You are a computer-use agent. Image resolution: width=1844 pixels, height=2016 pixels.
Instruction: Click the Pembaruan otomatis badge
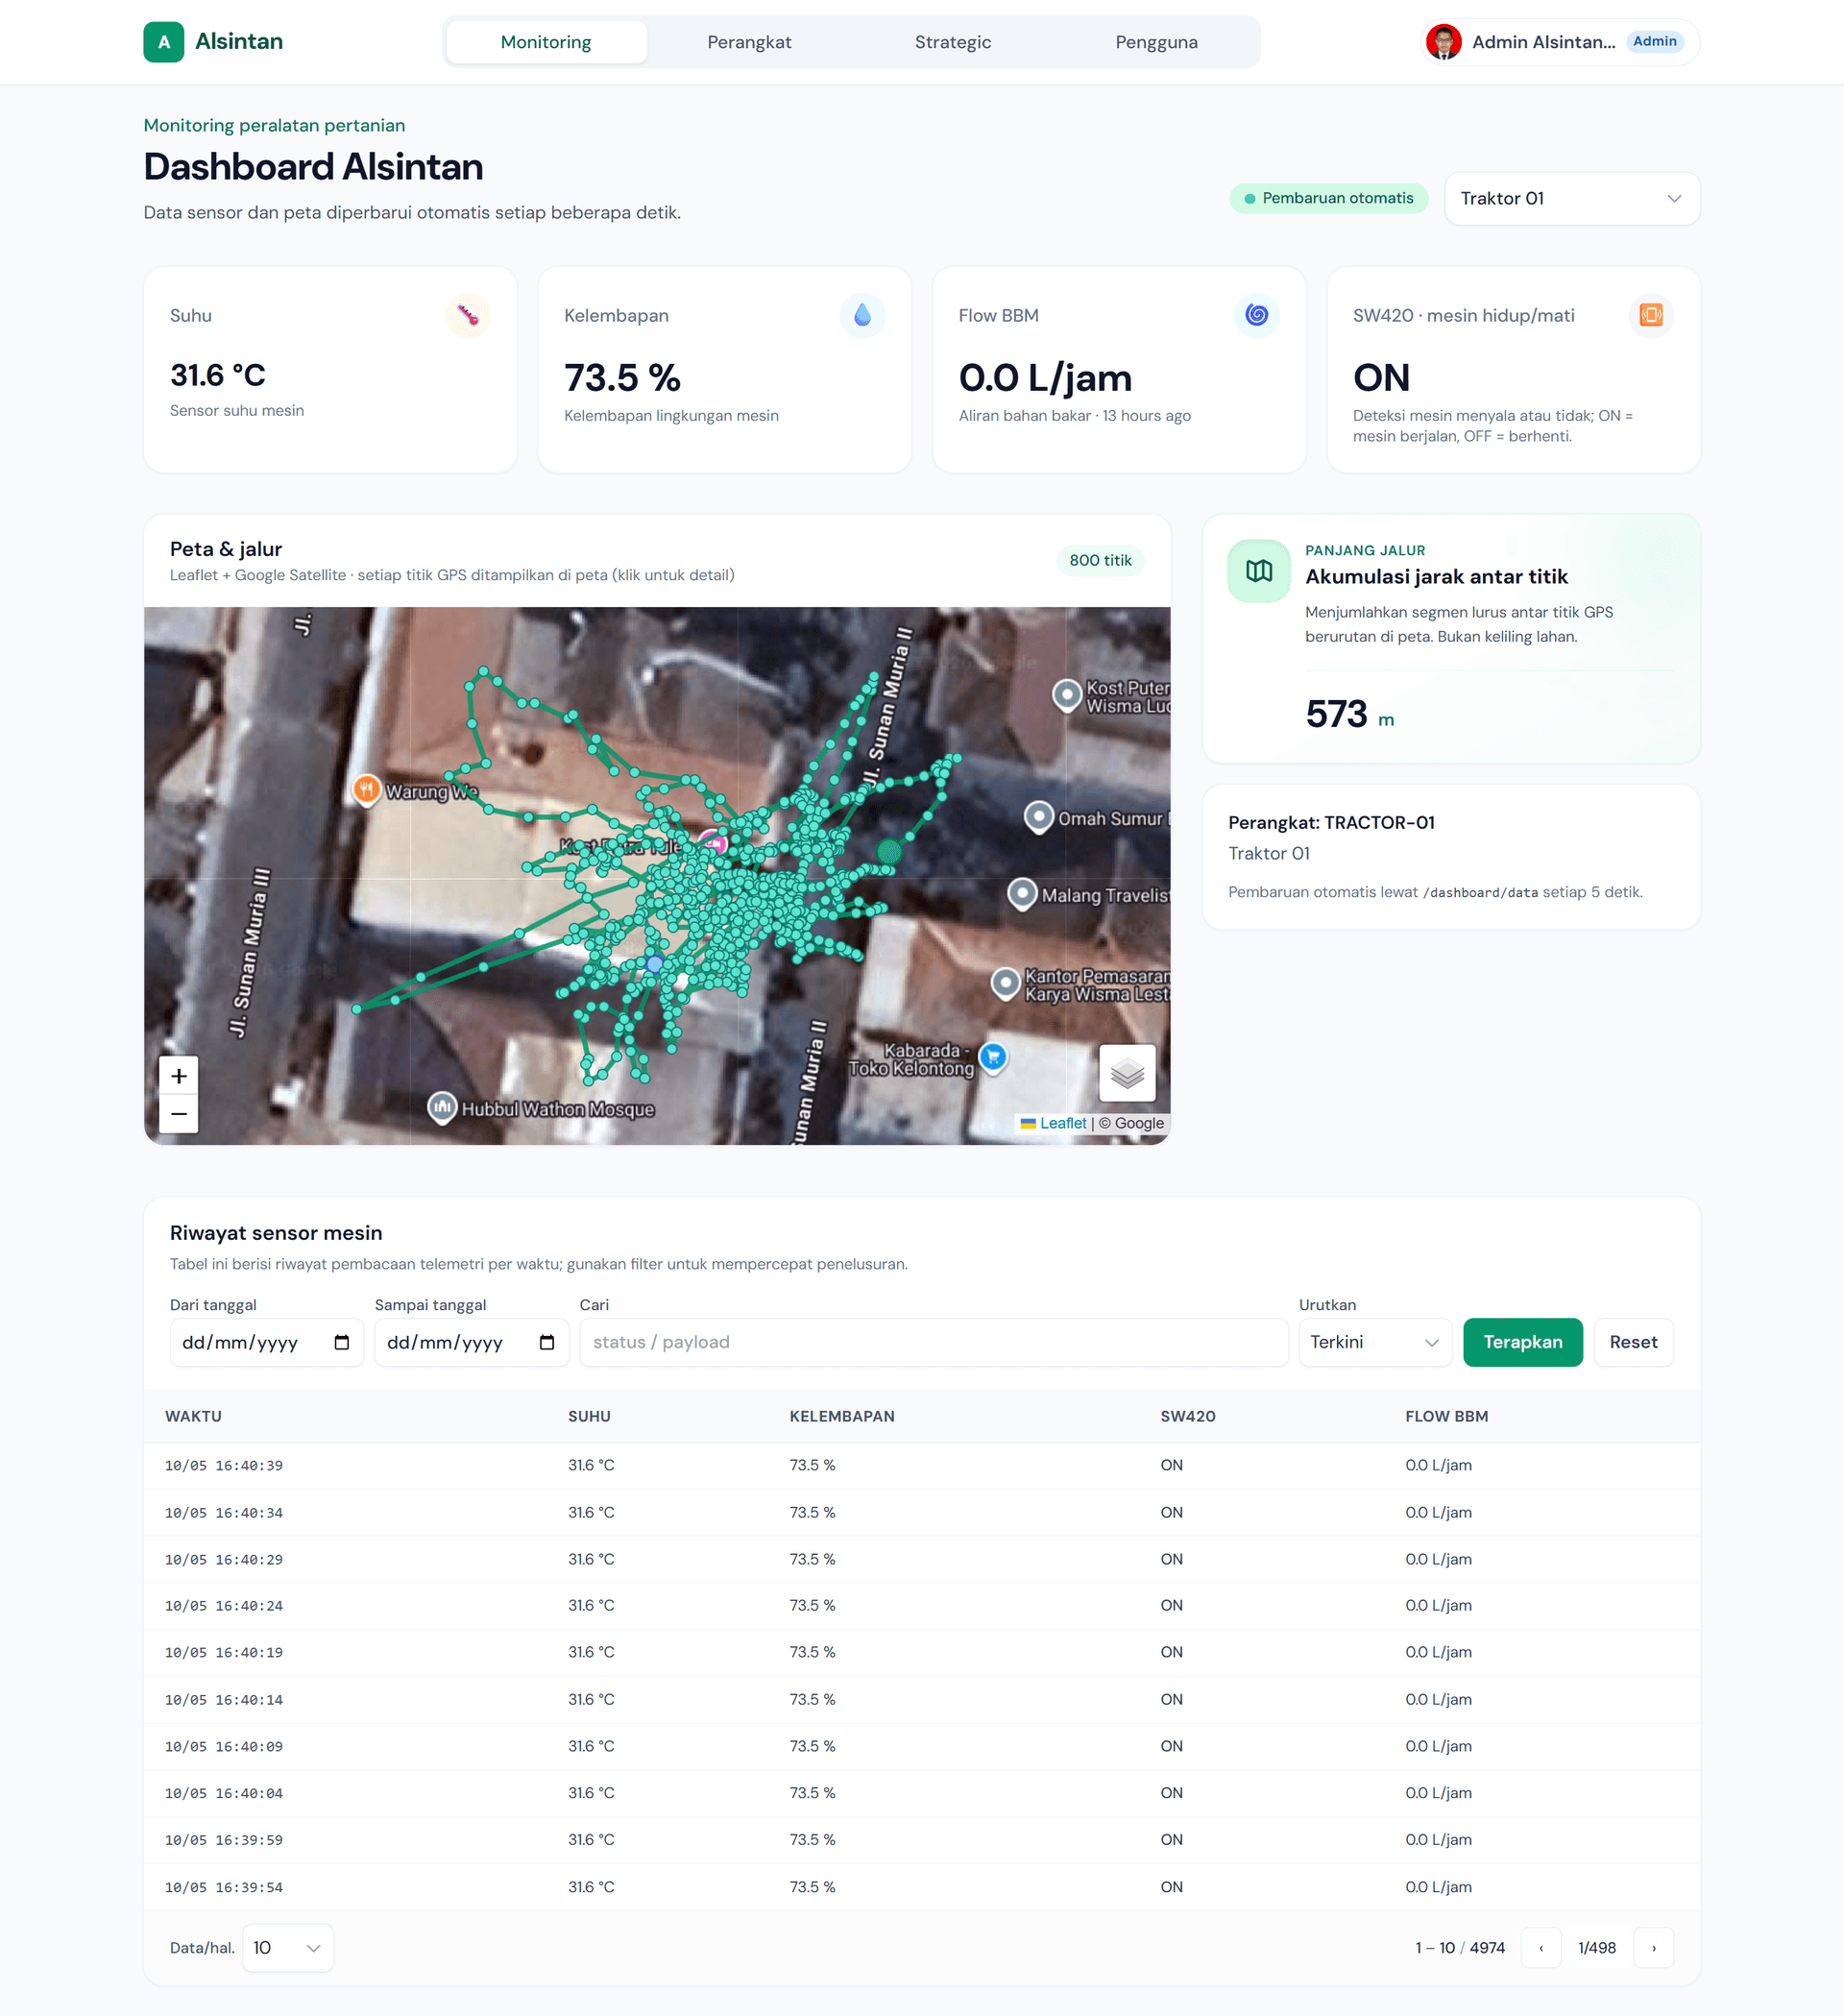click(x=1329, y=199)
